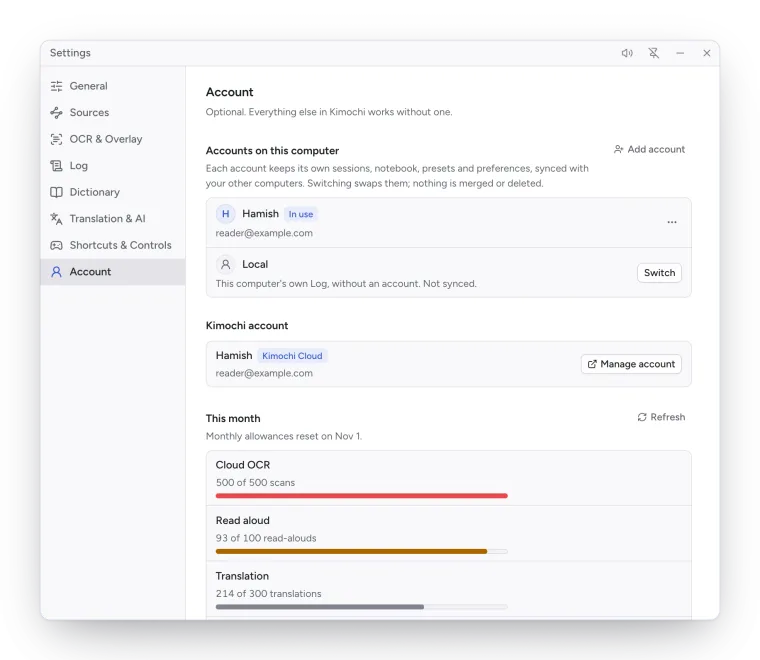Click Add account

649,149
